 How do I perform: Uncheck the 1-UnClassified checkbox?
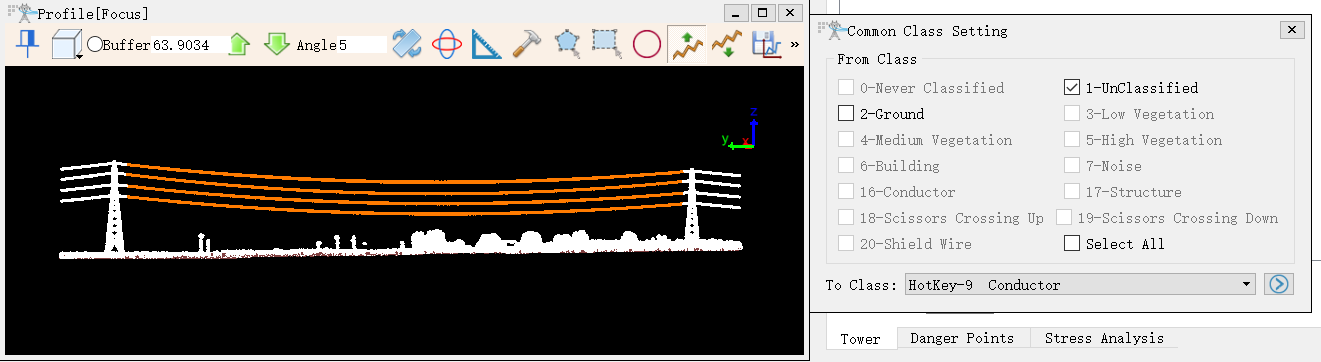1072,88
